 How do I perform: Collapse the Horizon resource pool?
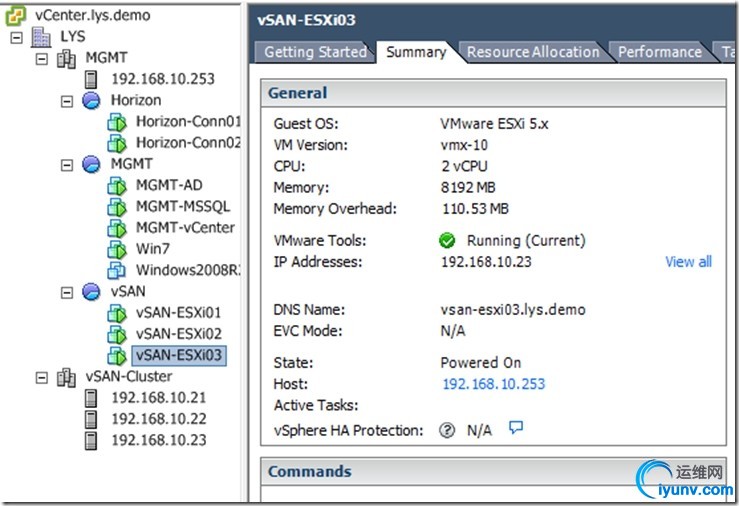[x=67, y=101]
